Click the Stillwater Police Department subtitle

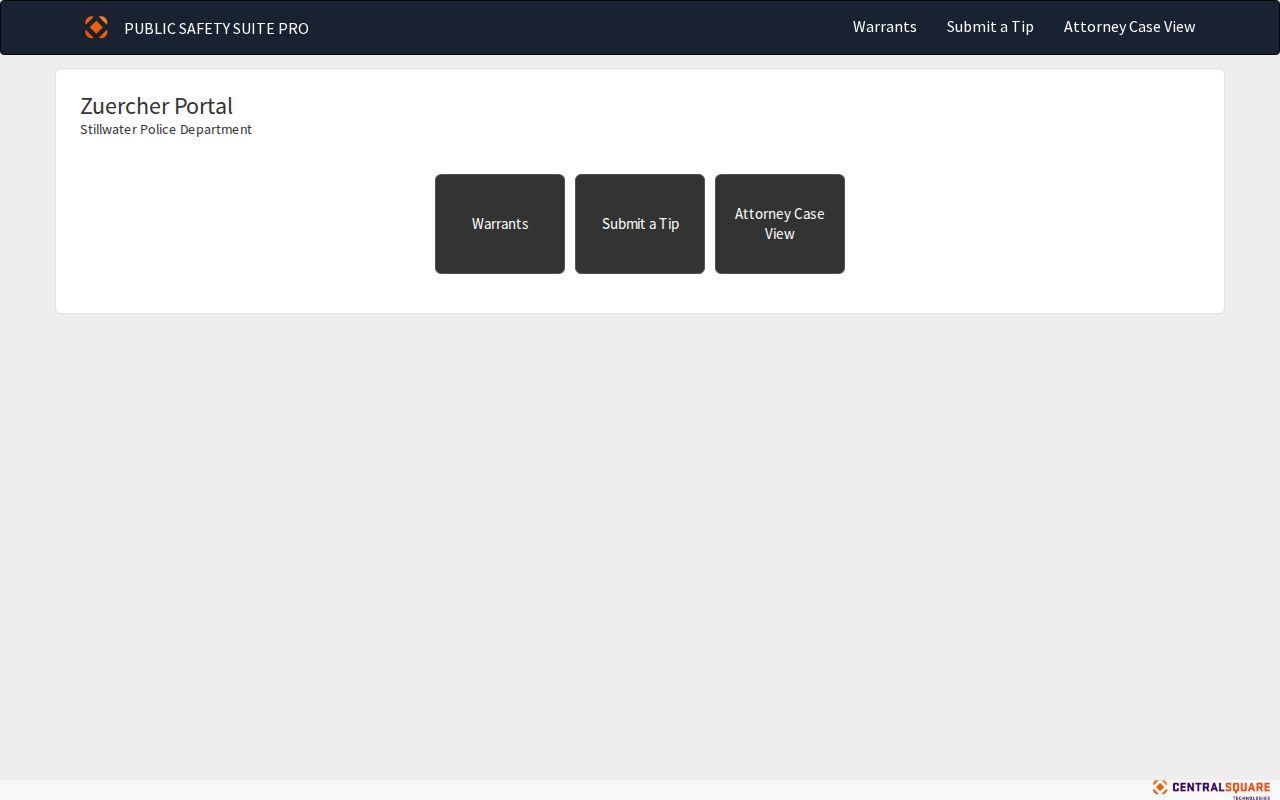[x=166, y=130]
